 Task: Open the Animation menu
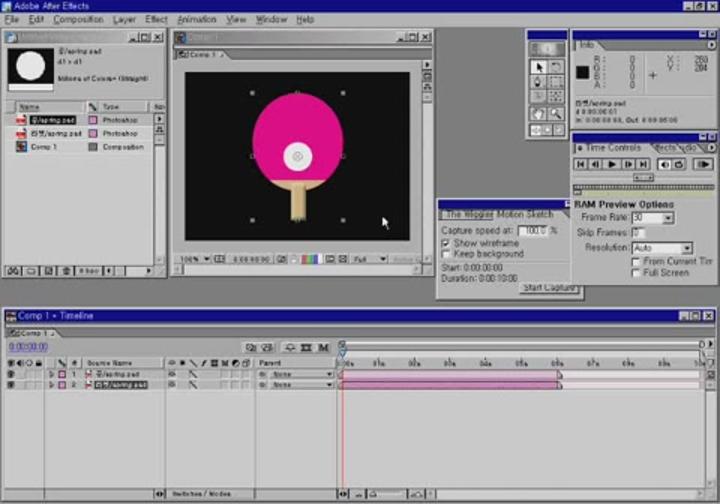[x=197, y=19]
